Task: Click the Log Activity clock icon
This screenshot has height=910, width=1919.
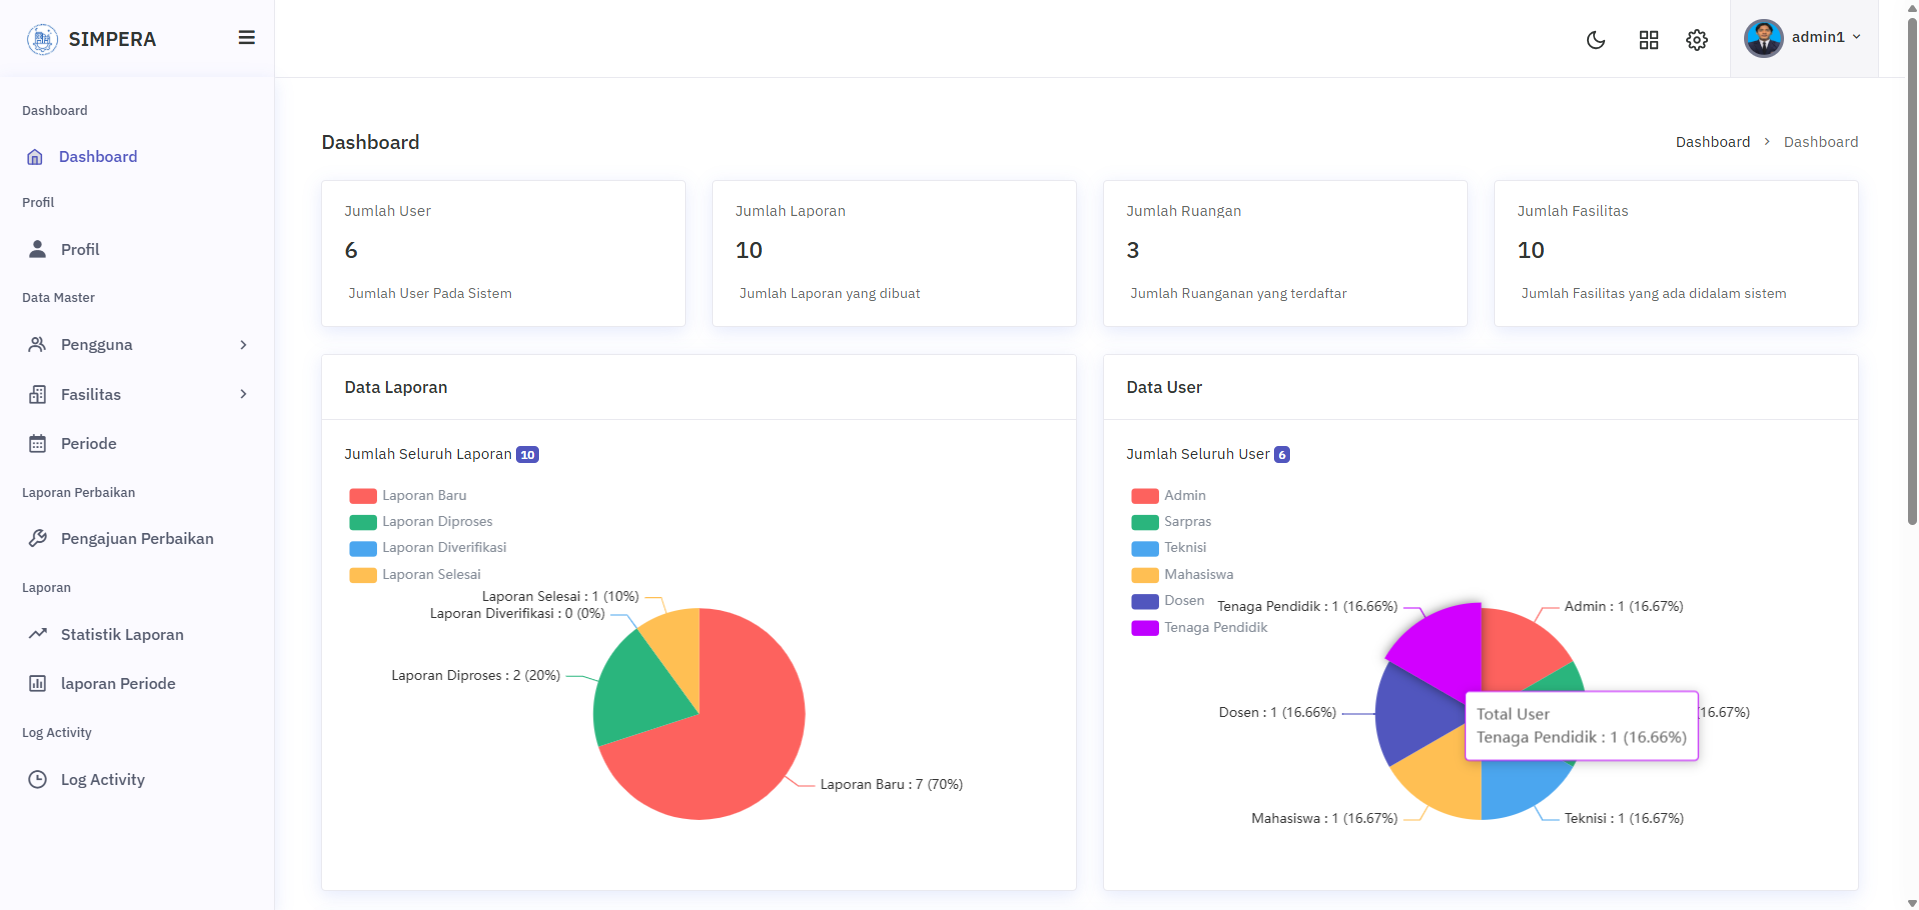Action: [38, 780]
